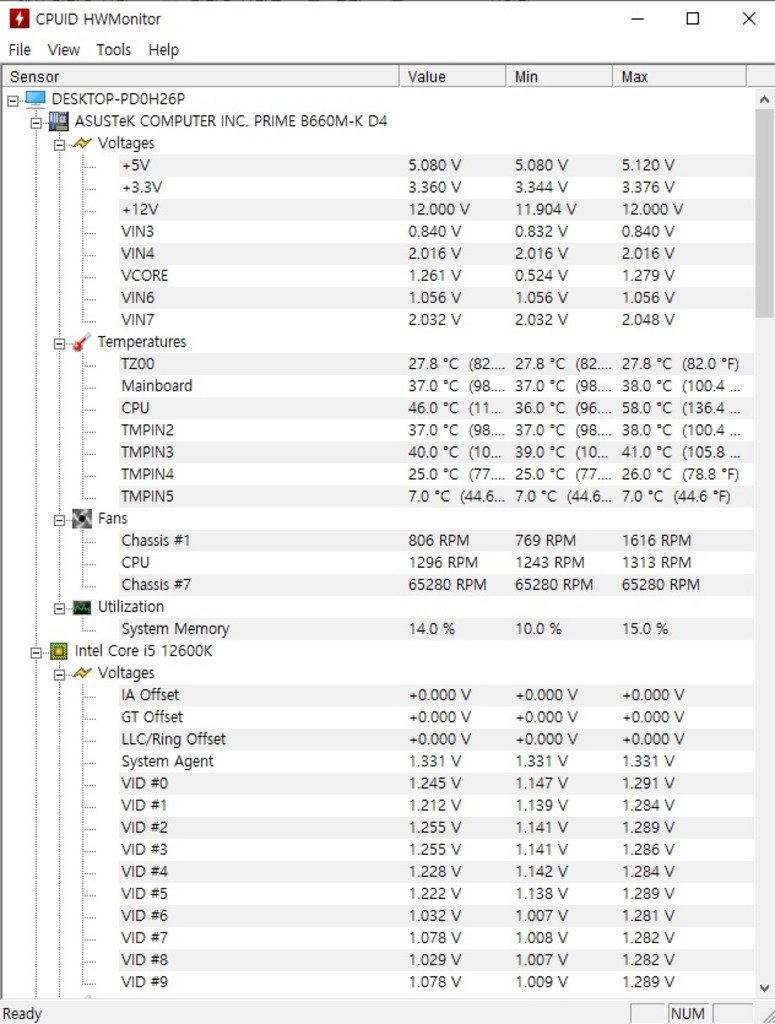Image resolution: width=775 pixels, height=1024 pixels.
Task: Select the System Memory utilization row
Action: (x=436, y=629)
